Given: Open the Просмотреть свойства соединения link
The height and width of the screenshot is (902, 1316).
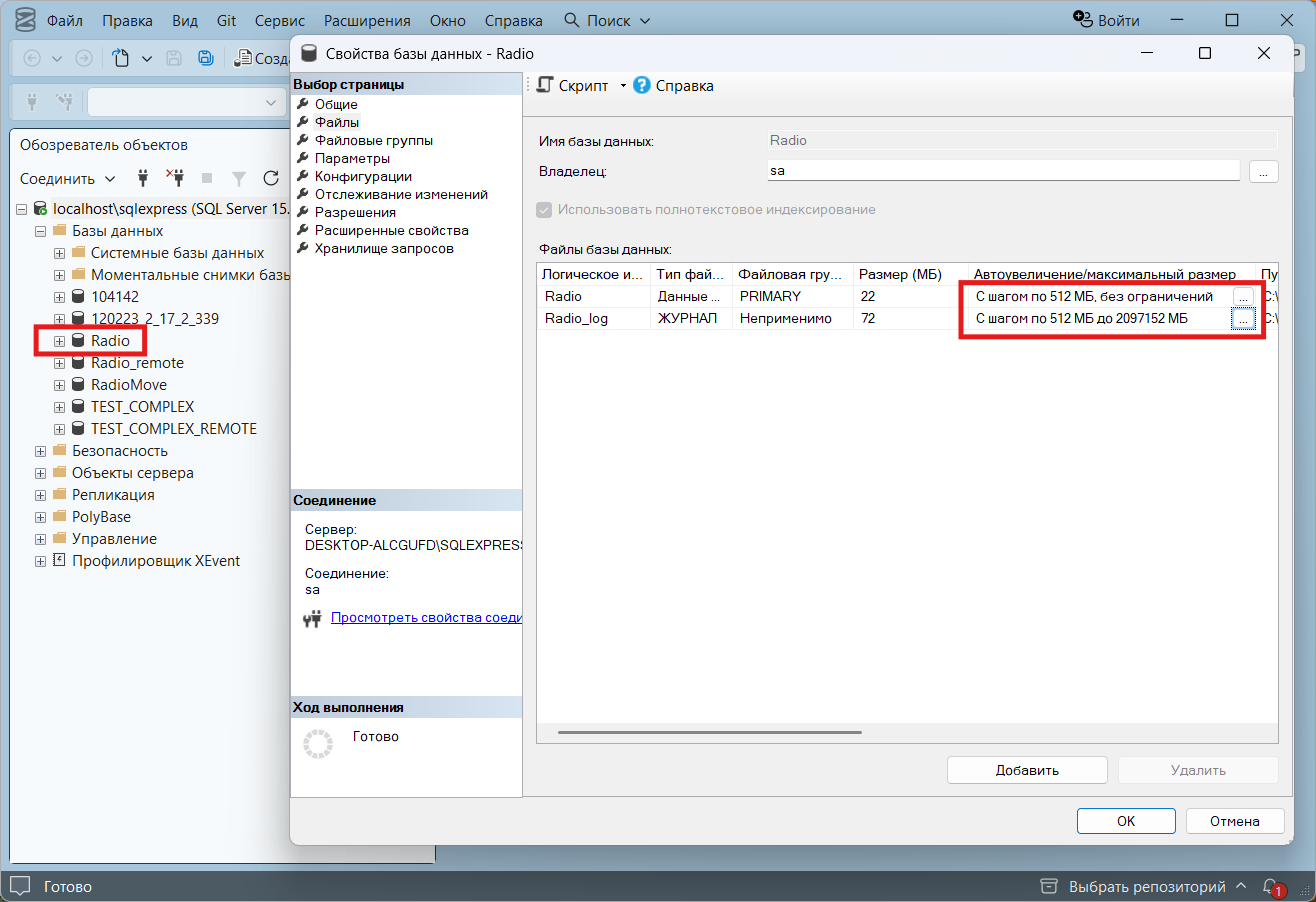Looking at the screenshot, I should click(426, 618).
